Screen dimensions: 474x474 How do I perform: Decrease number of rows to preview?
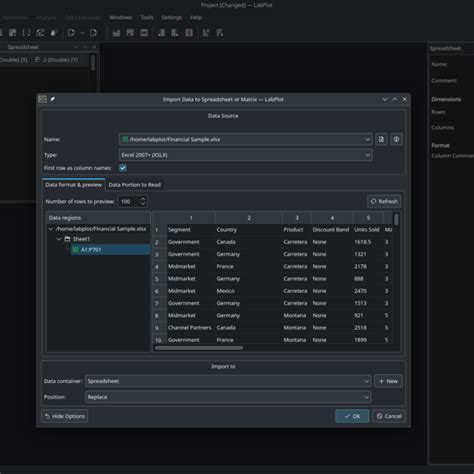[143, 204]
